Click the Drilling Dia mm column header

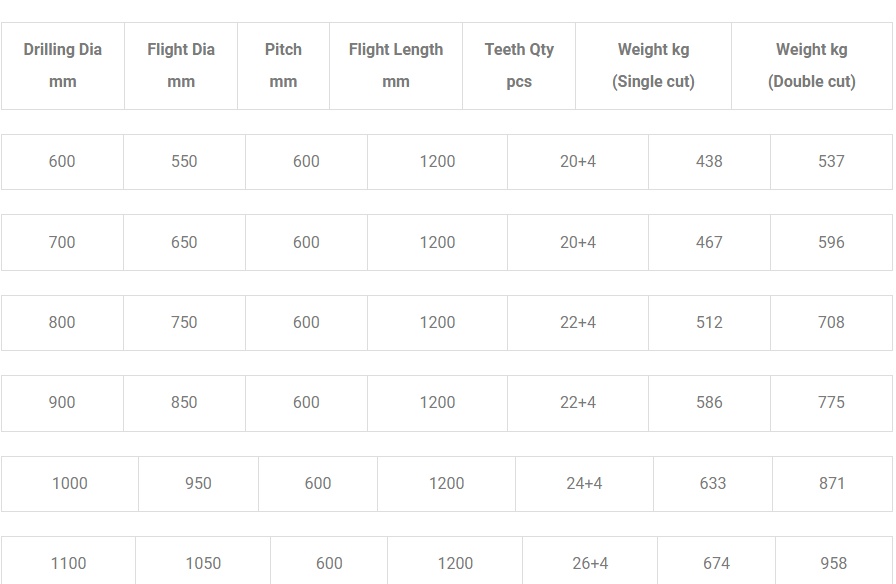click(x=63, y=65)
